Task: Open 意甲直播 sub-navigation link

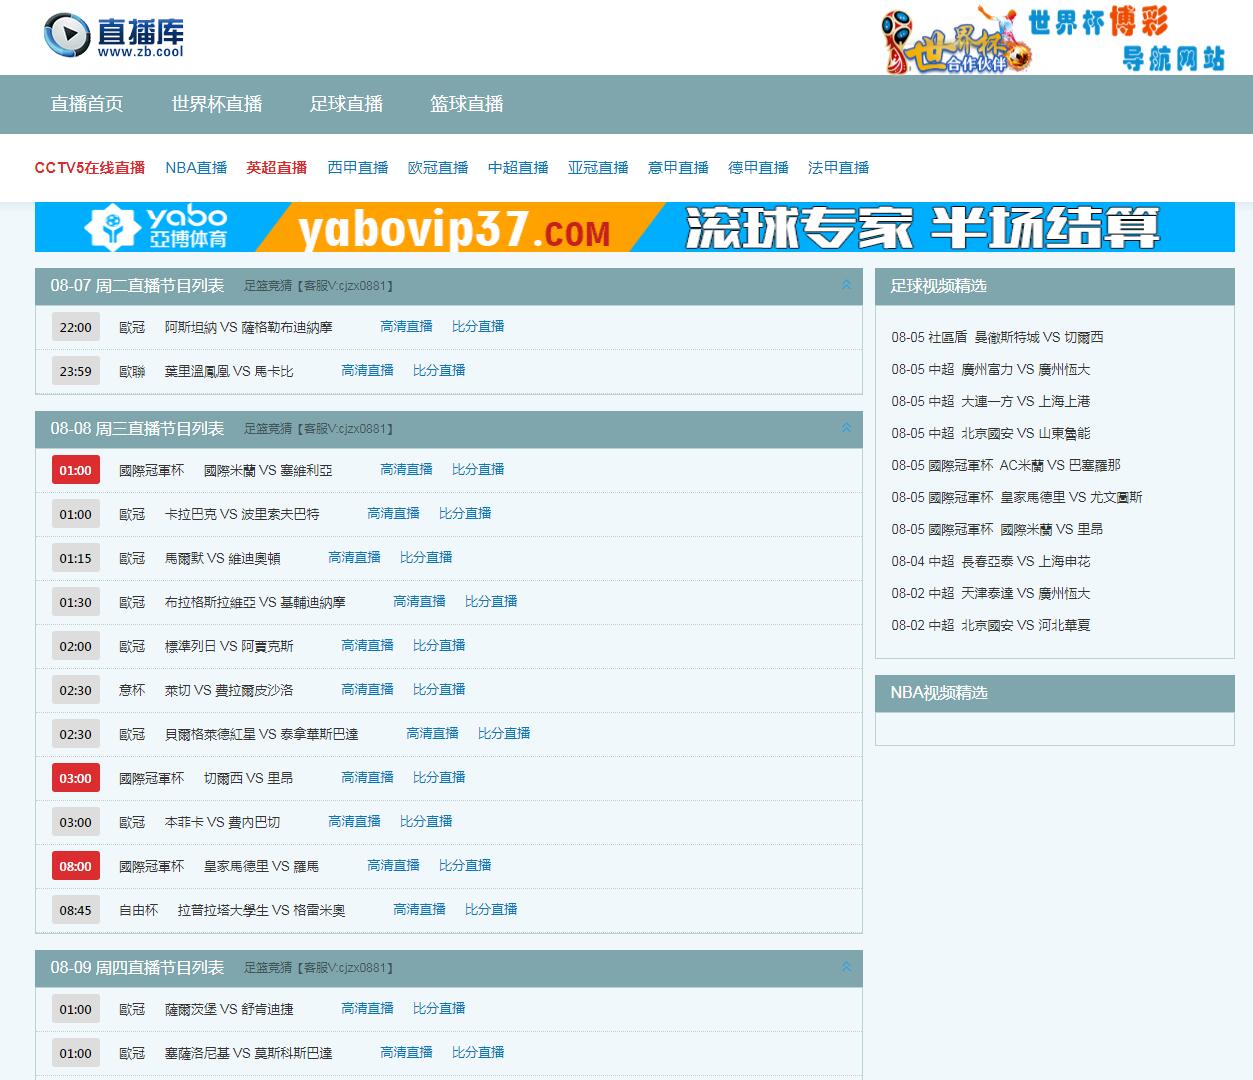Action: (x=678, y=168)
